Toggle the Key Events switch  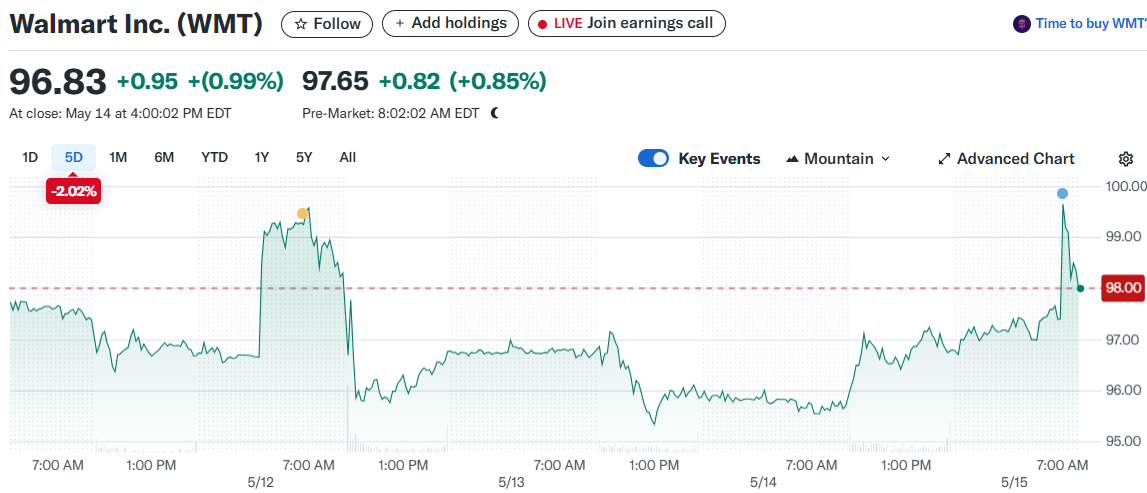(653, 159)
